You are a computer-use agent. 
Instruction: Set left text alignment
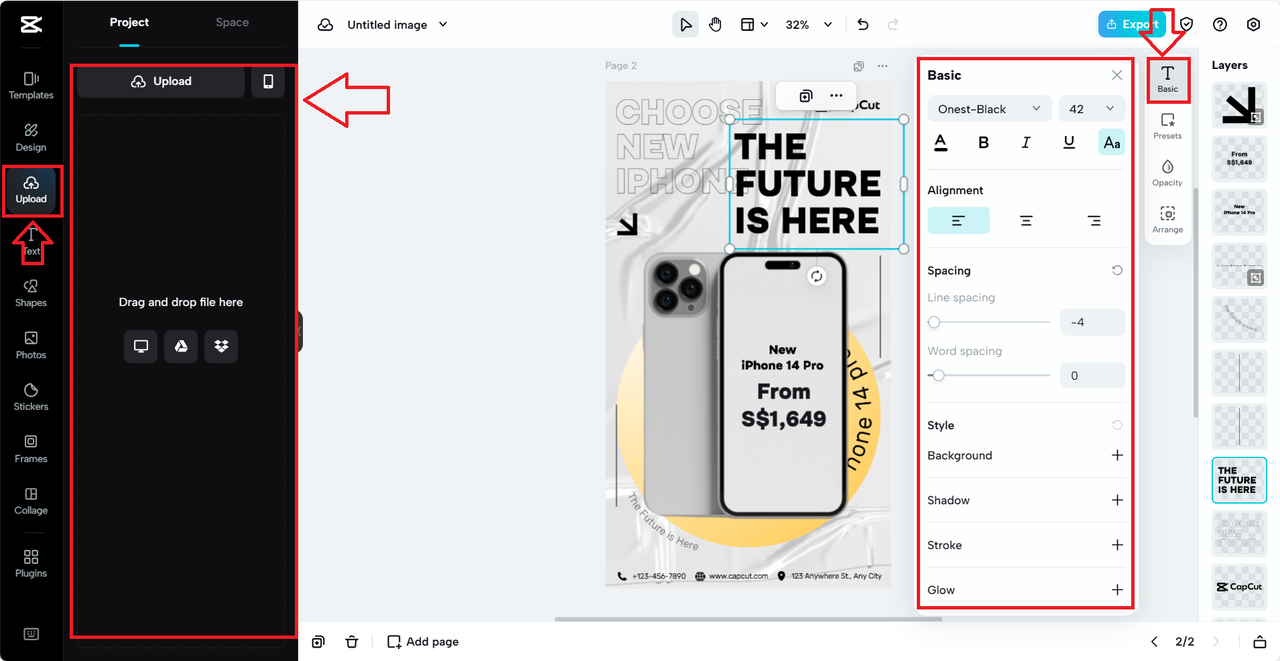pos(958,221)
